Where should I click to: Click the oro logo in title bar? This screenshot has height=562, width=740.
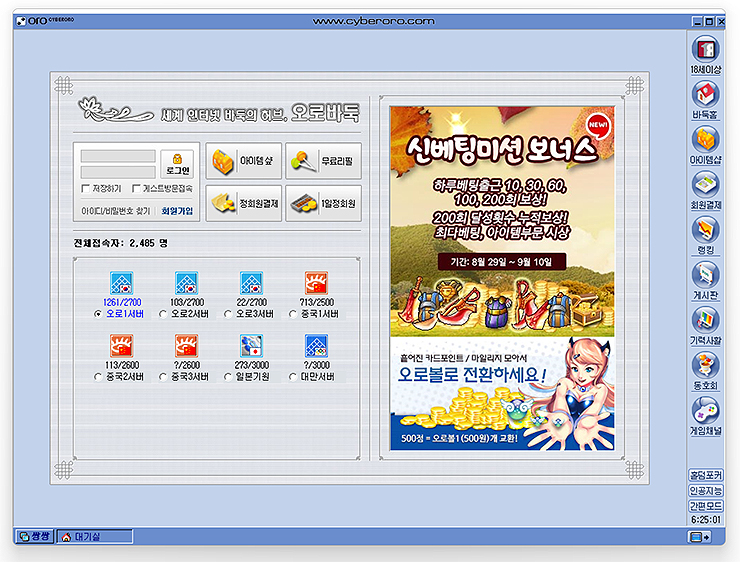[45, 21]
